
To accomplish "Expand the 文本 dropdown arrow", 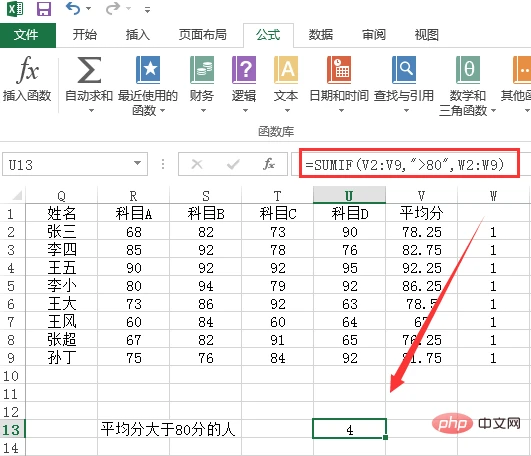I will point(287,110).
